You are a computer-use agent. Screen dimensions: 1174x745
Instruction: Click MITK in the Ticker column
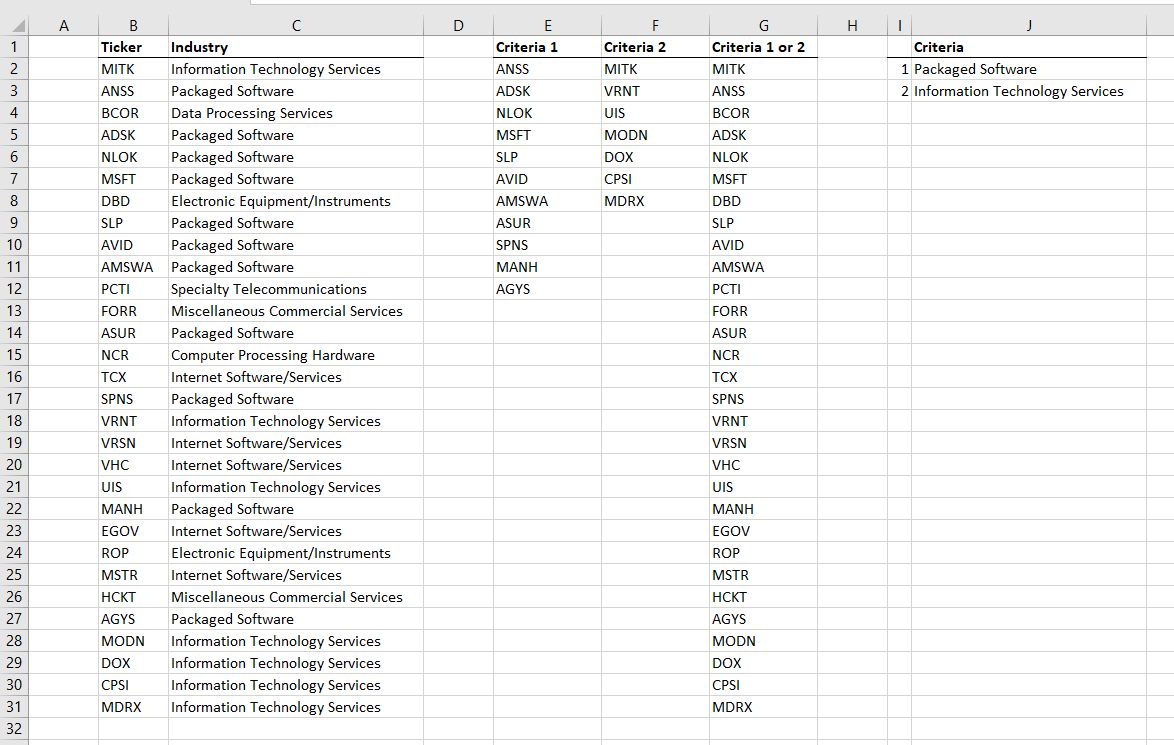[133, 69]
